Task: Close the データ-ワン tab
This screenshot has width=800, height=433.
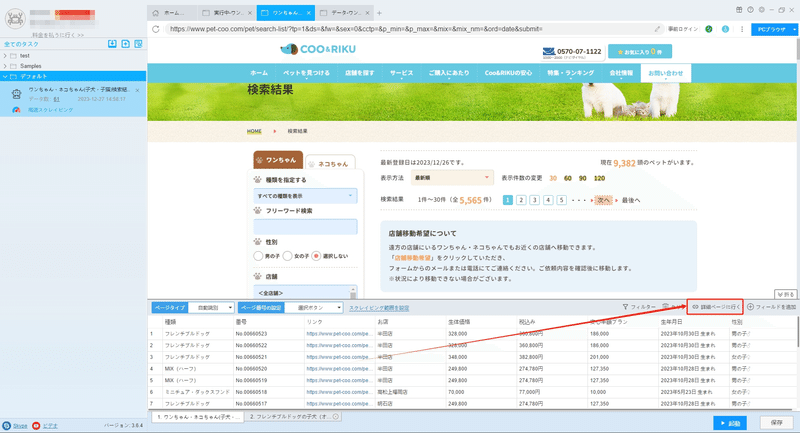Action: coord(367,13)
